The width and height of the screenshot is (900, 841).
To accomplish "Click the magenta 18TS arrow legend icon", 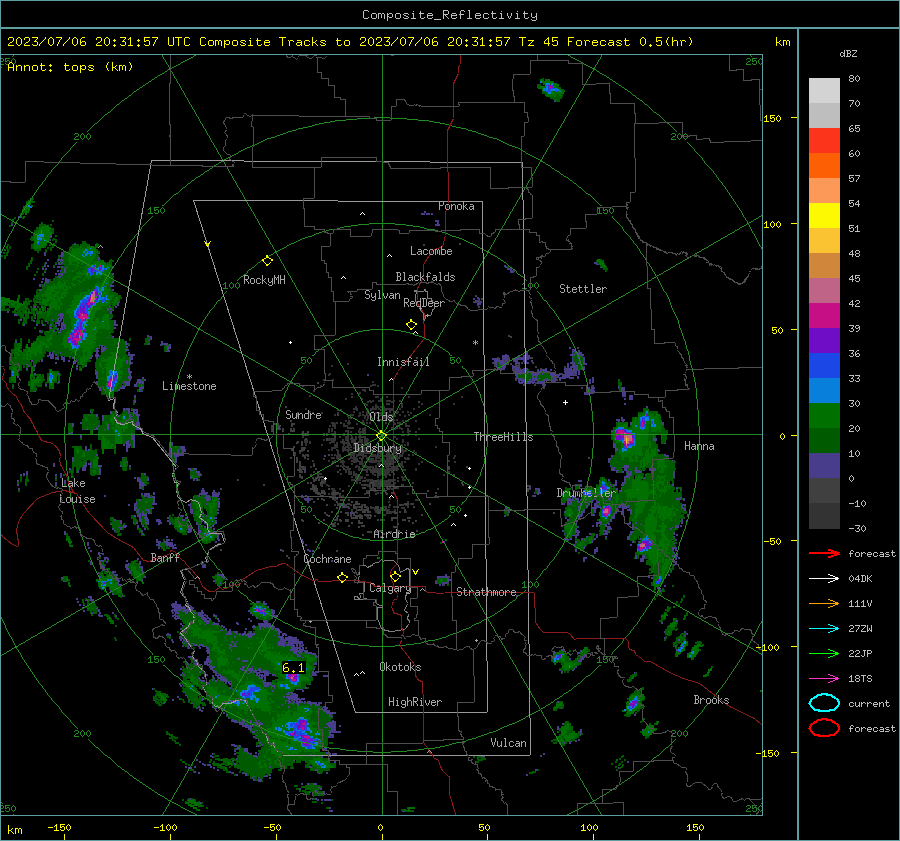I will pos(824,679).
